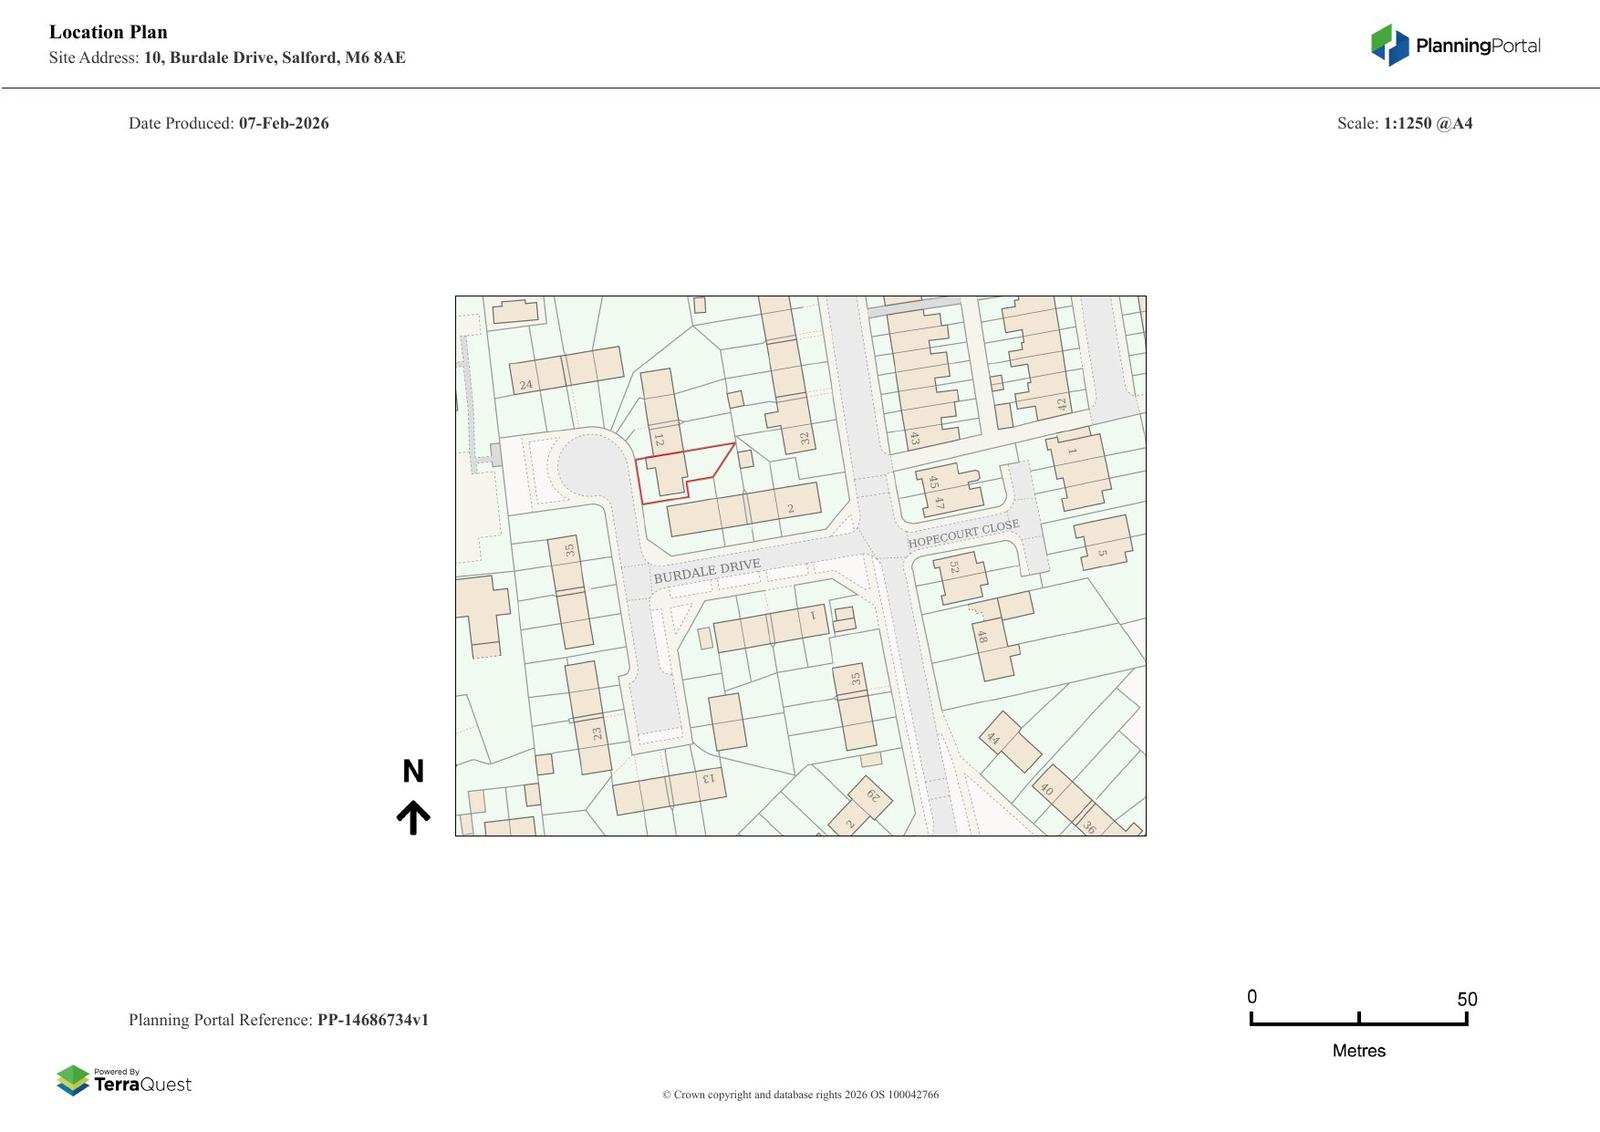The height and width of the screenshot is (1132, 1600).
Task: Click the TerraQuest logo
Action: pos(124,1080)
